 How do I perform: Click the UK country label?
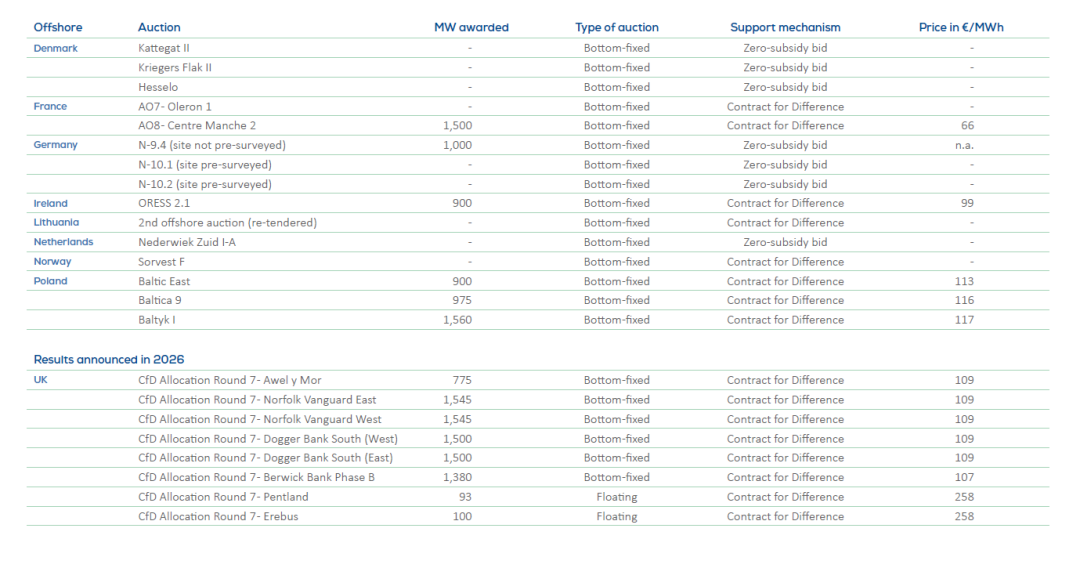41,380
